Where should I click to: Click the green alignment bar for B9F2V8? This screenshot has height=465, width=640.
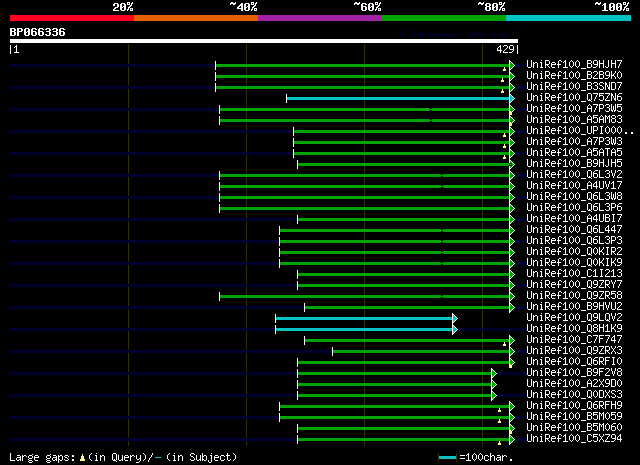395,374
